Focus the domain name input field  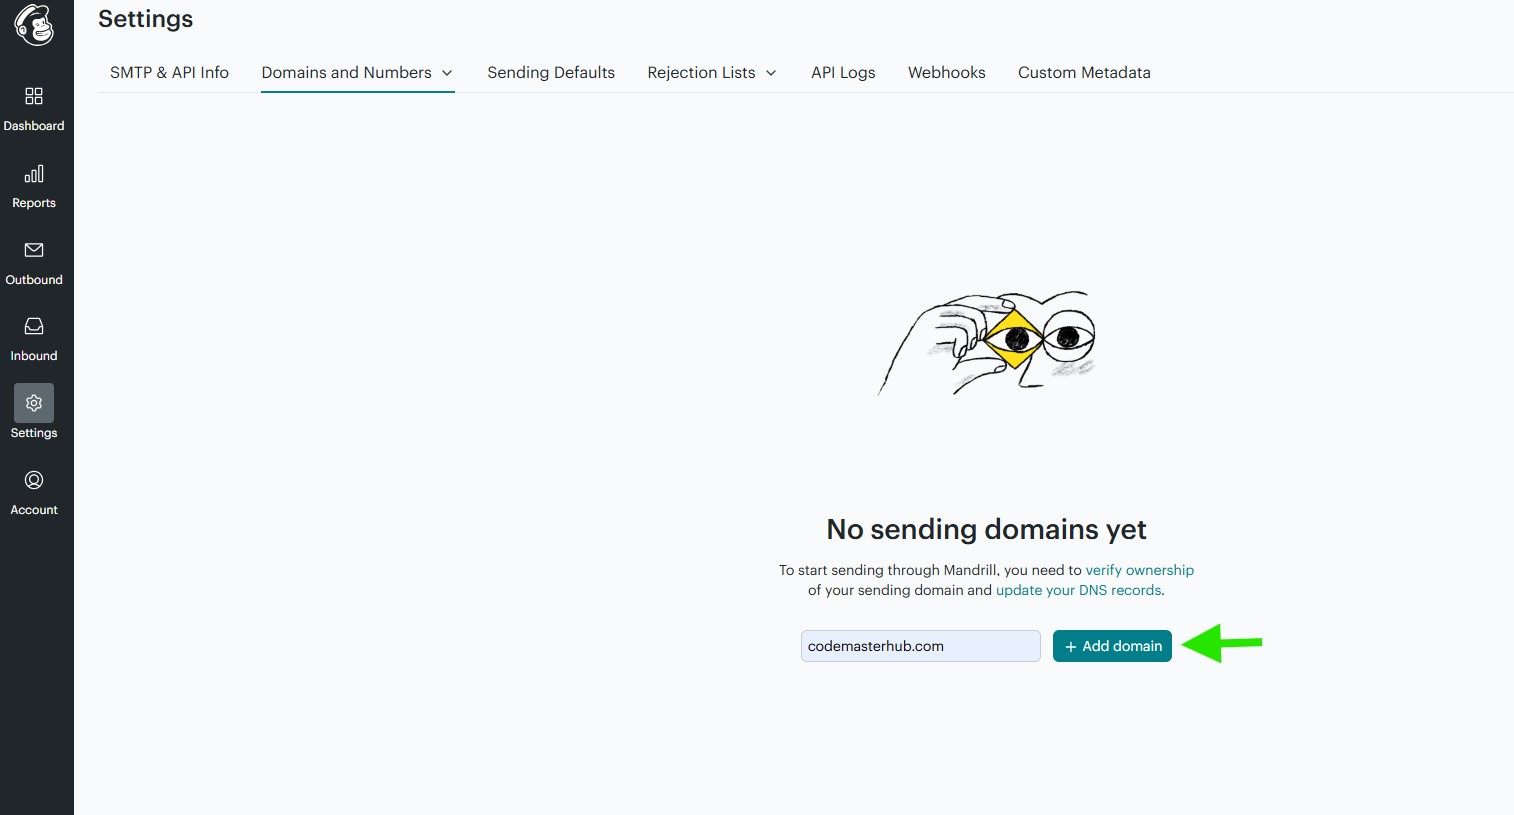(x=920, y=646)
